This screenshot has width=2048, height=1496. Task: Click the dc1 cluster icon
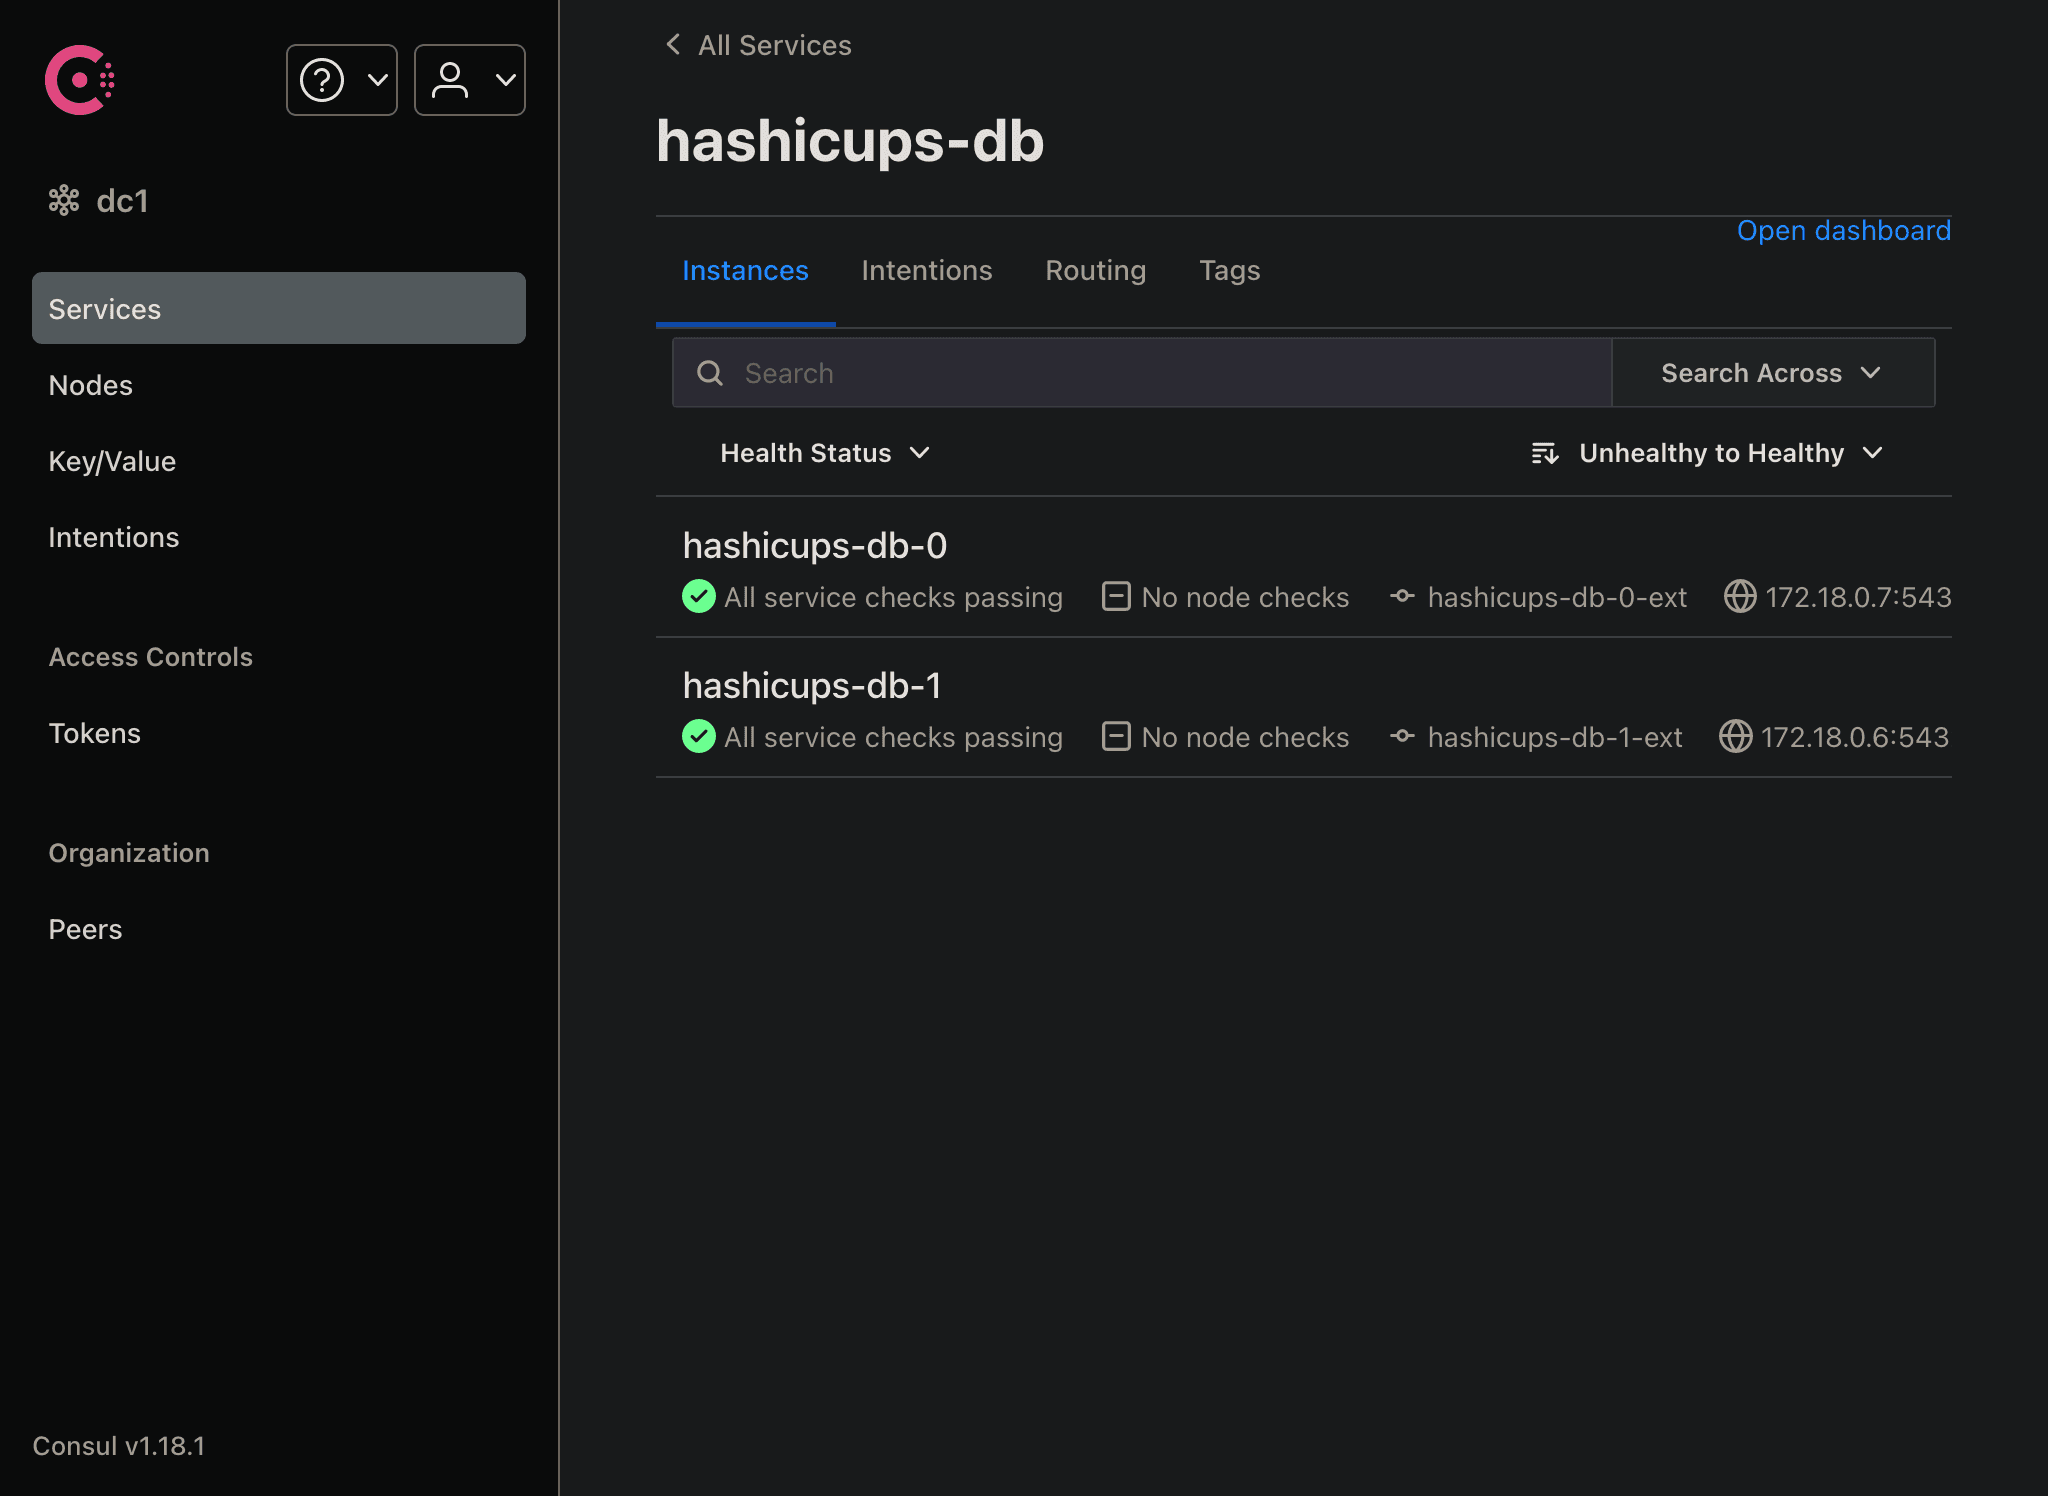[64, 199]
